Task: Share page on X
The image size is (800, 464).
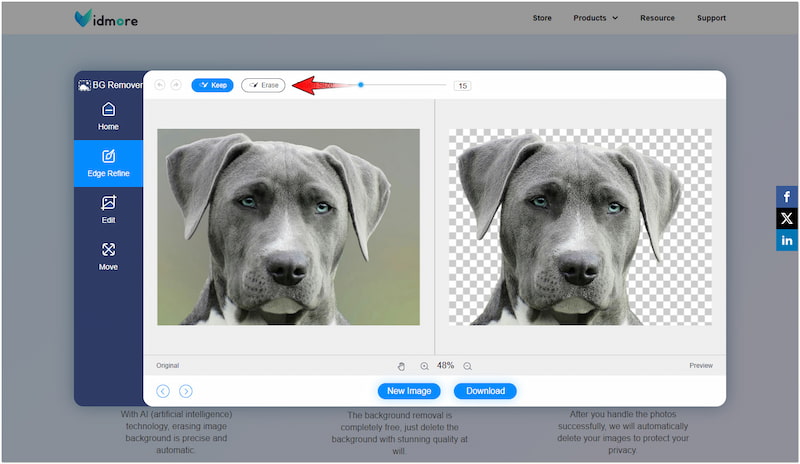Action: (x=787, y=218)
